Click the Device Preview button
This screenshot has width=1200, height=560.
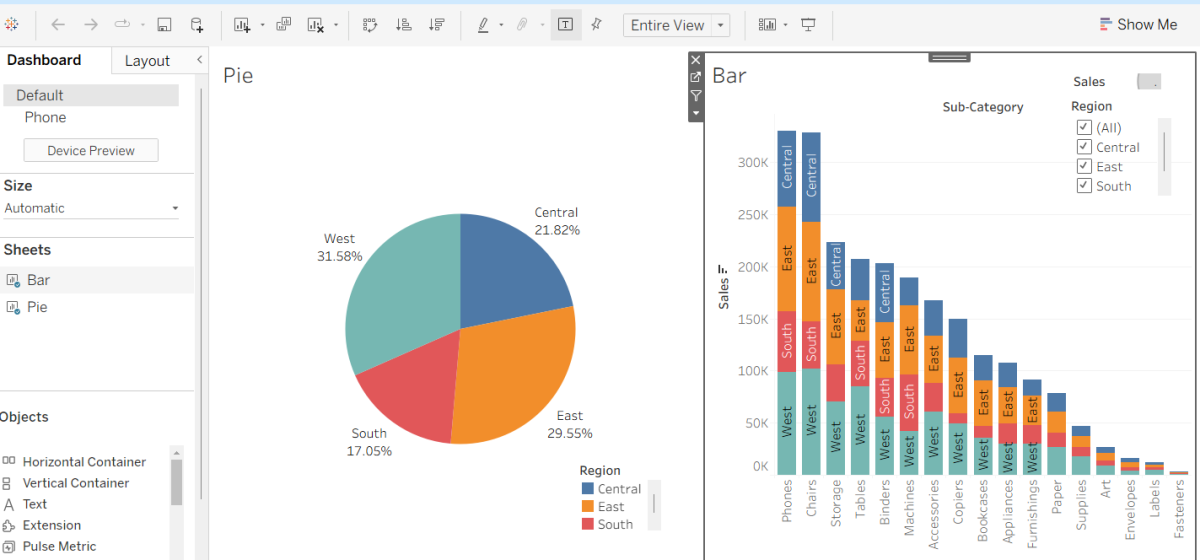[x=91, y=151]
